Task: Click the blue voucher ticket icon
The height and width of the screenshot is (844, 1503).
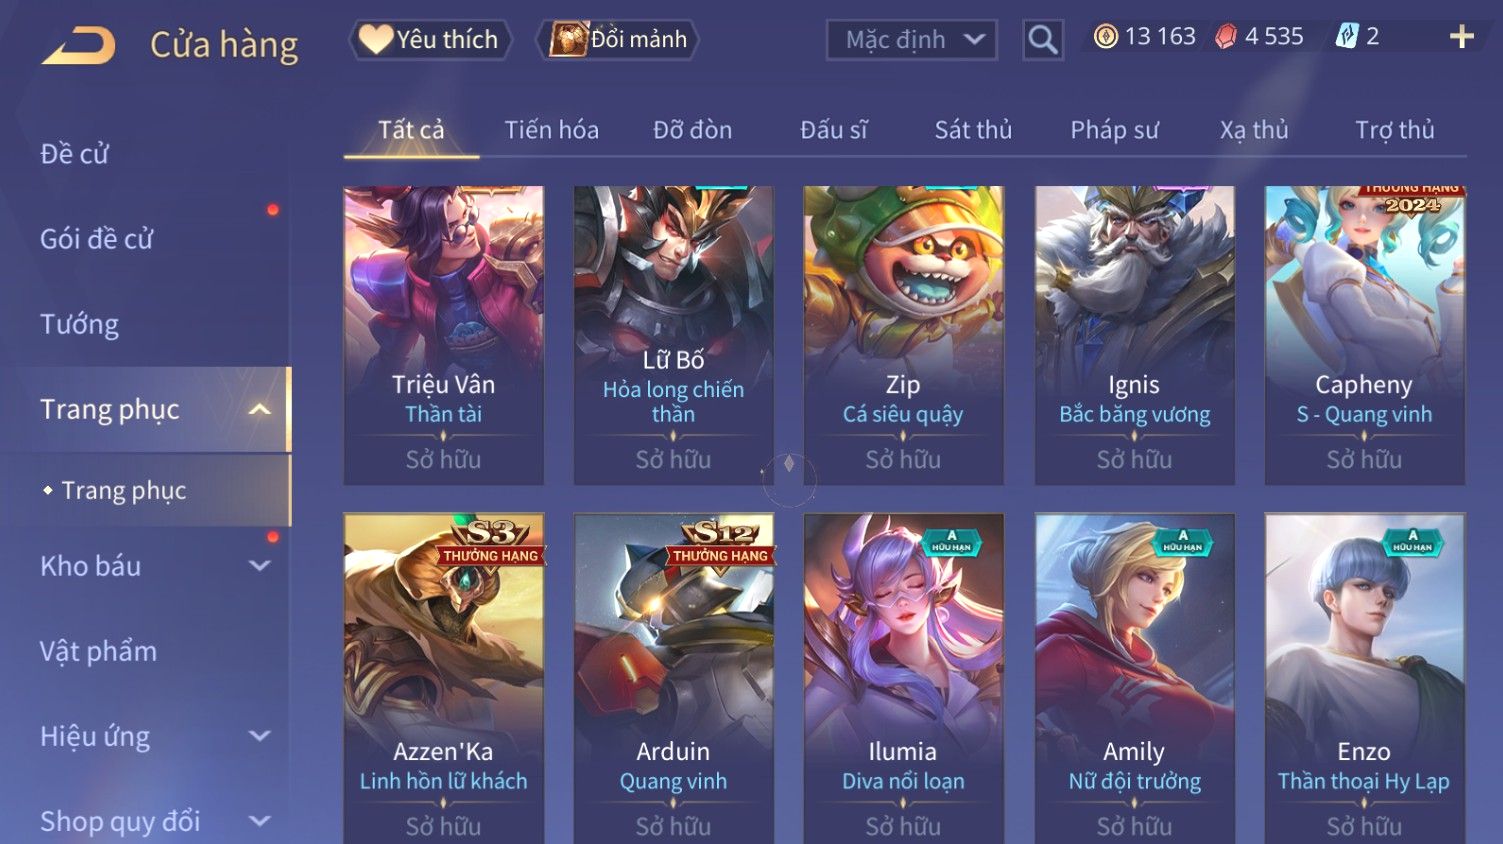Action: coord(1347,37)
